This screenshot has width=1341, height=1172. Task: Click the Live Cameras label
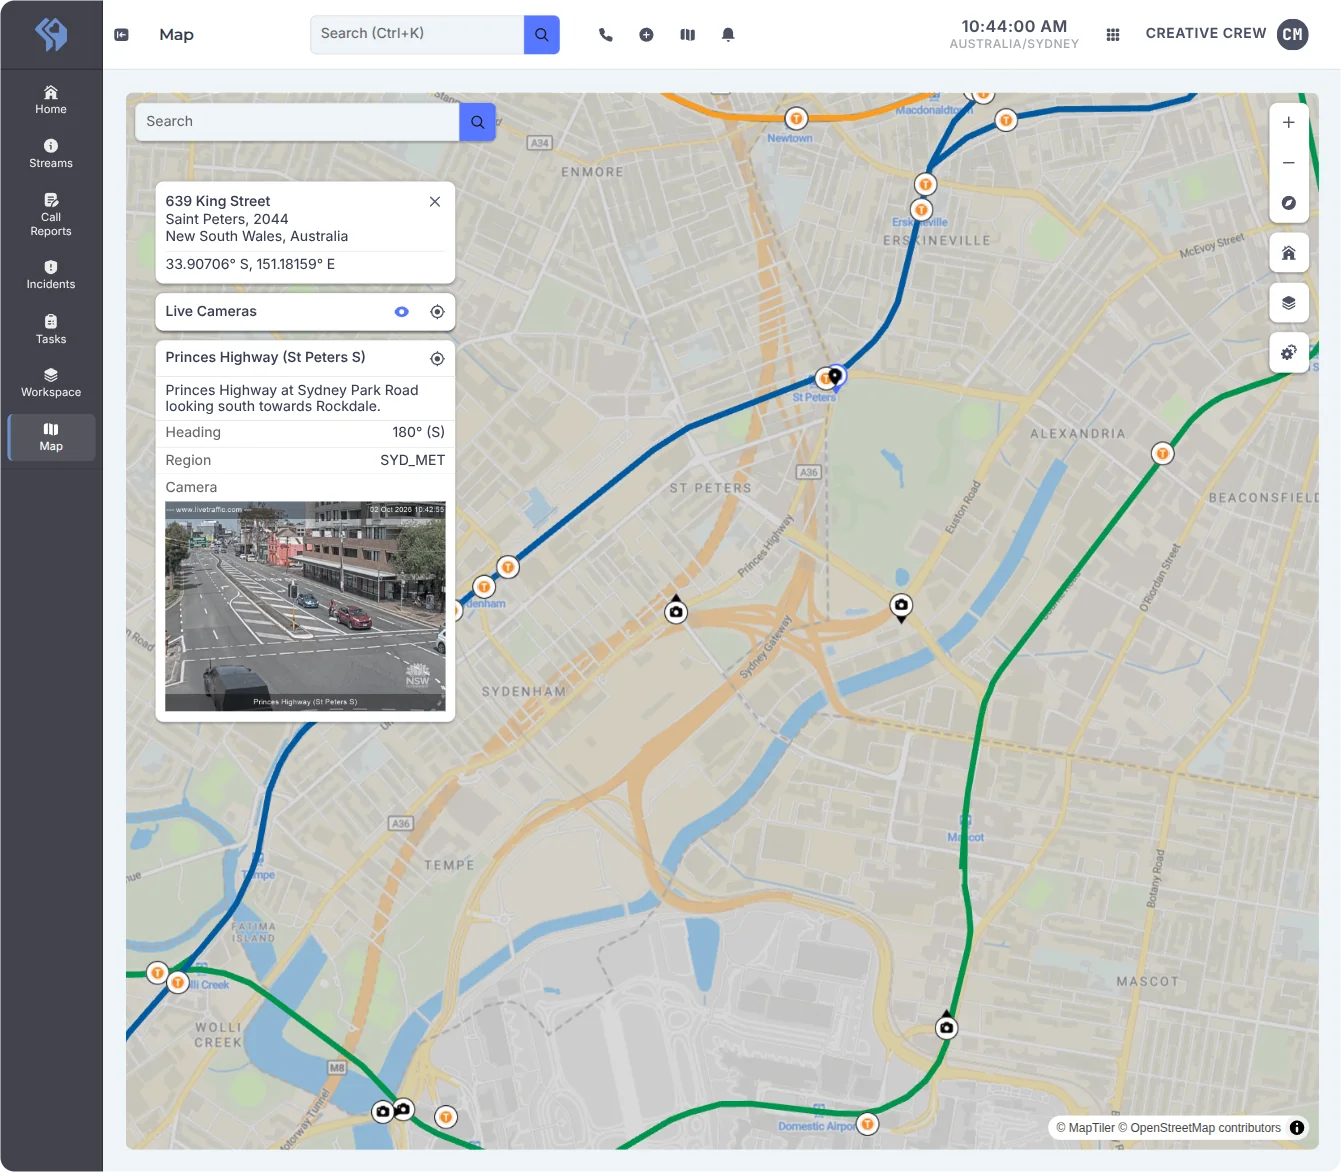tap(211, 312)
